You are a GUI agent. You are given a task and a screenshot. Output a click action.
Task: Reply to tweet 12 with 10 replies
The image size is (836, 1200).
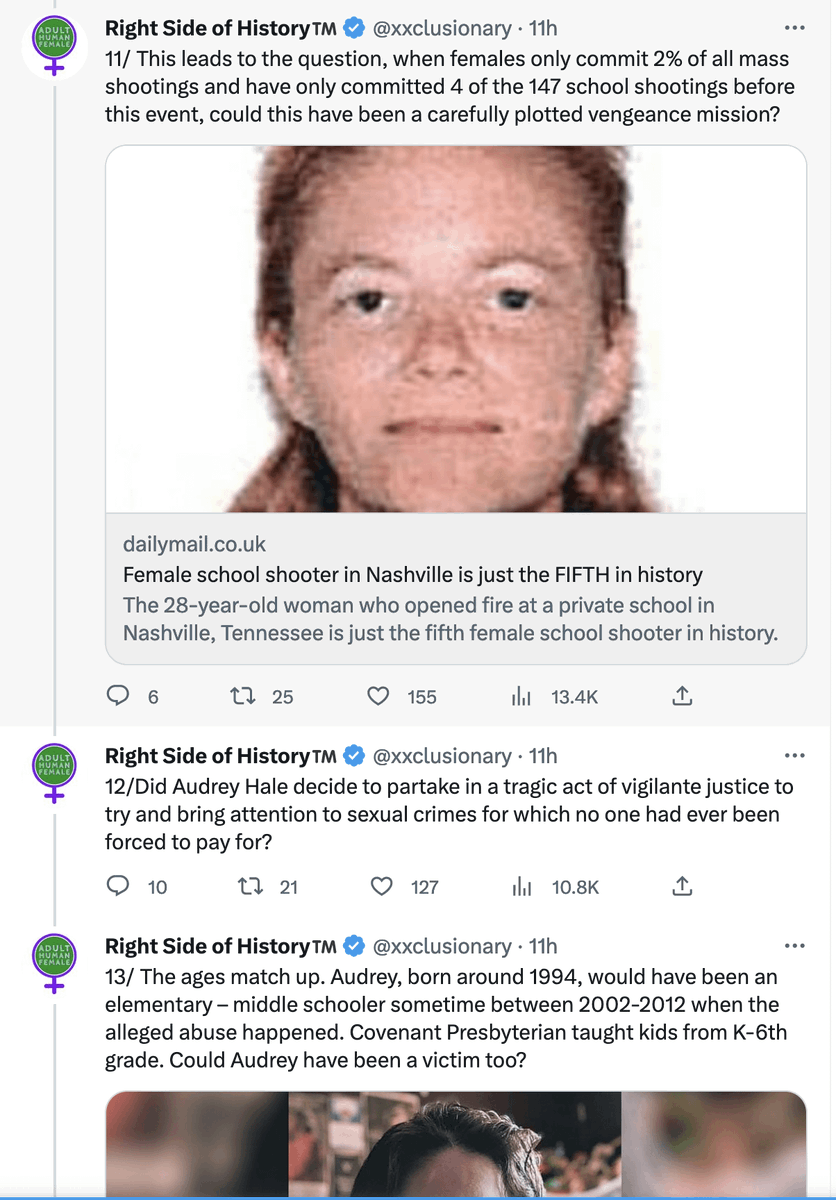pyautogui.click(x=120, y=885)
